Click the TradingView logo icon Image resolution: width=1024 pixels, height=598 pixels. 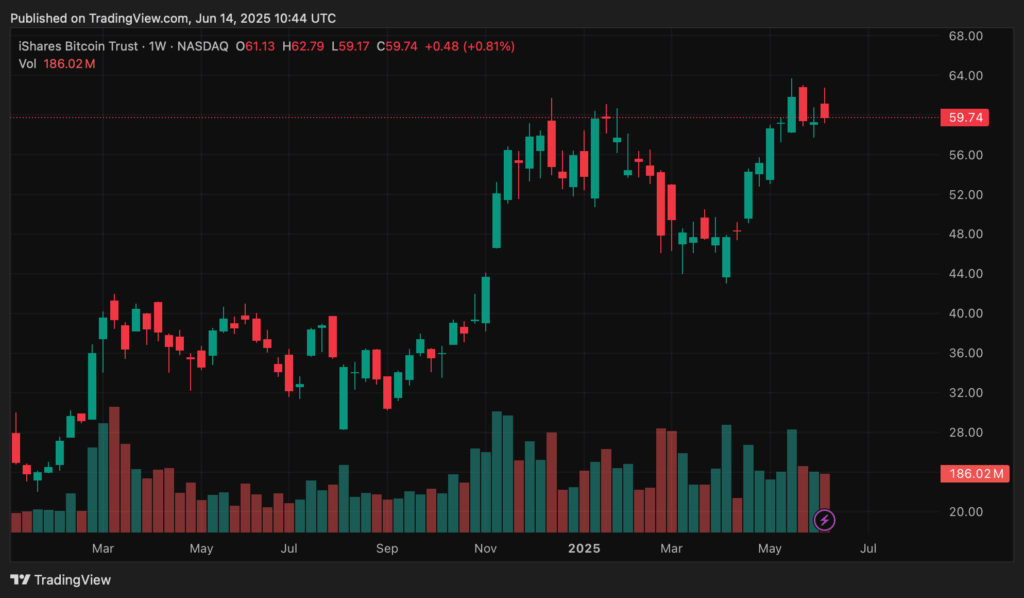pos(20,580)
